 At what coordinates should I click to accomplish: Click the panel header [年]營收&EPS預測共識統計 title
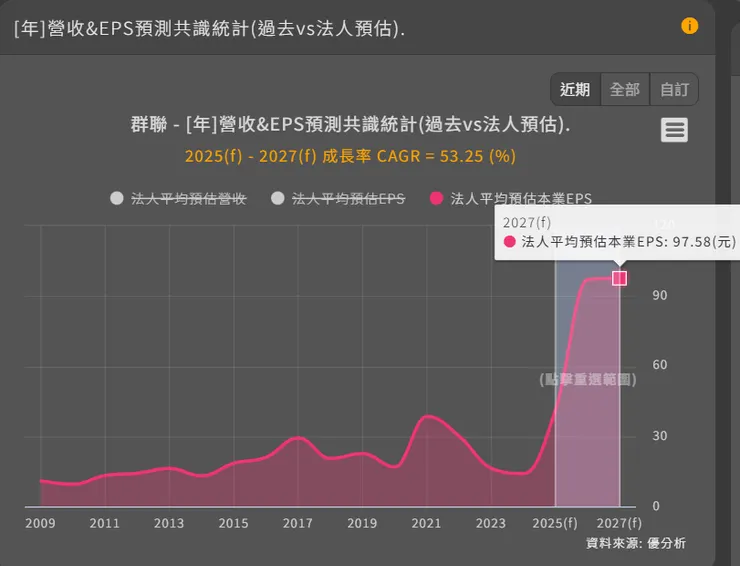pyautogui.click(x=209, y=29)
